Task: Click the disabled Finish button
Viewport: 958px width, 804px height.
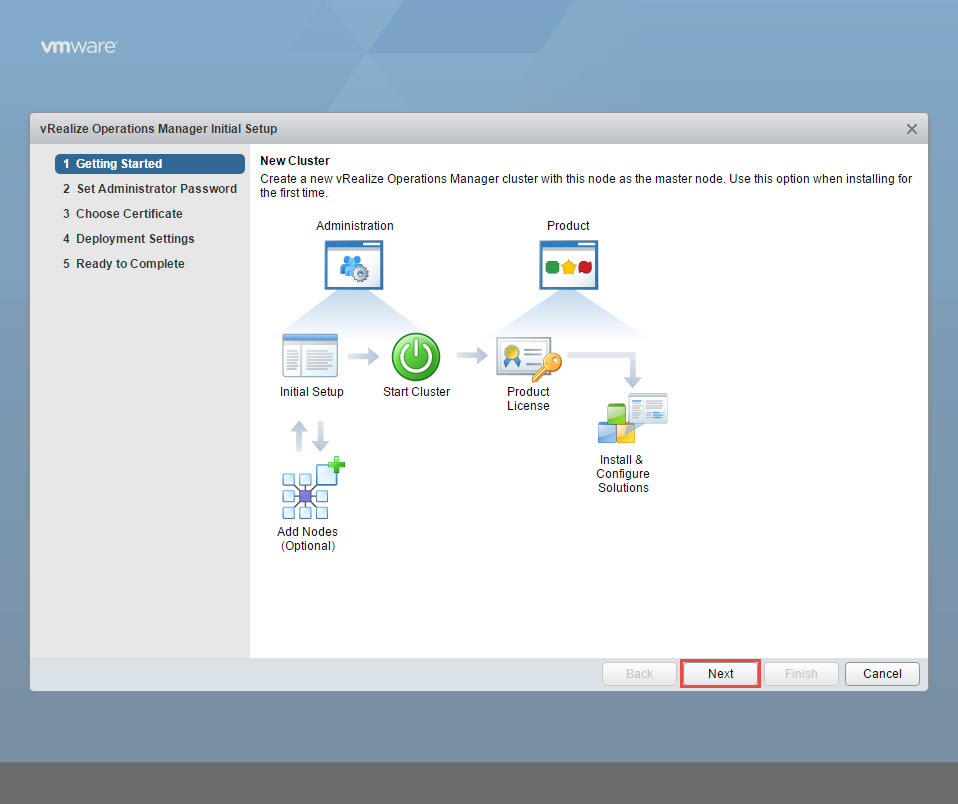Action: tap(801, 674)
